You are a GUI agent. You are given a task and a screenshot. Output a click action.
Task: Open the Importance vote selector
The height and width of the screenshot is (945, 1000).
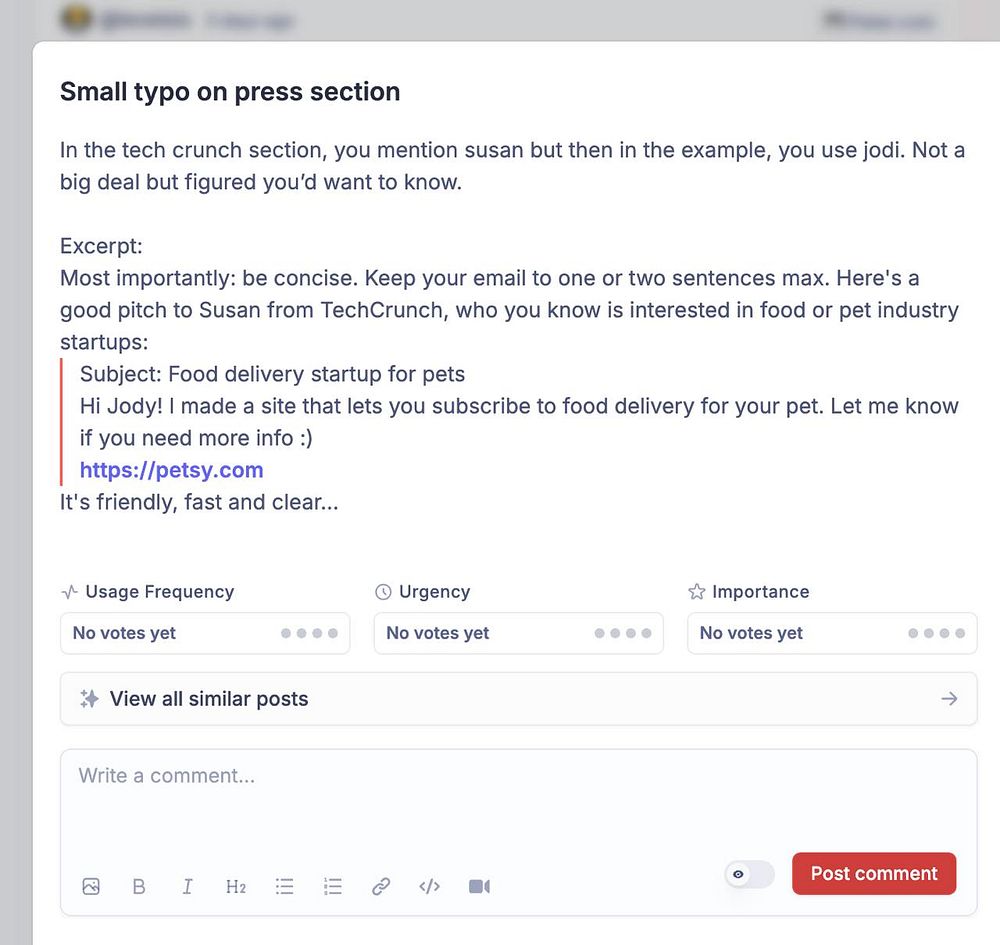click(x=832, y=633)
